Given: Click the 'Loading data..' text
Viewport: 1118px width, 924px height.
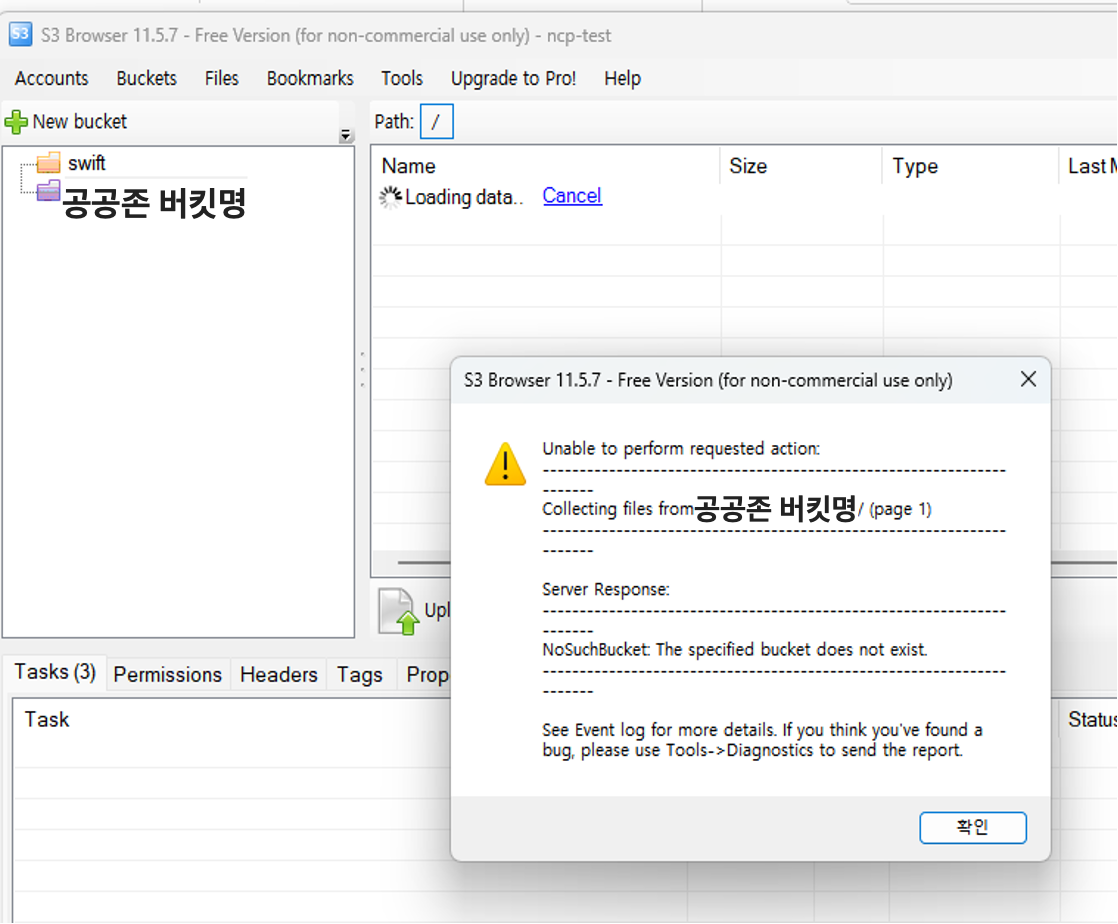Looking at the screenshot, I should [x=463, y=197].
